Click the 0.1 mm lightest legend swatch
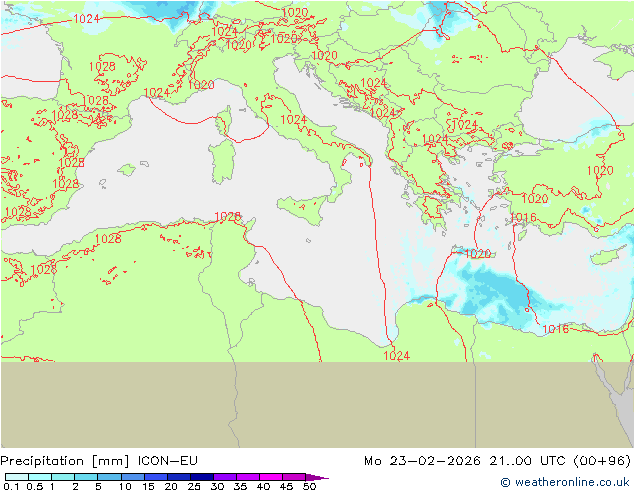The width and height of the screenshot is (634, 490). 17,477
